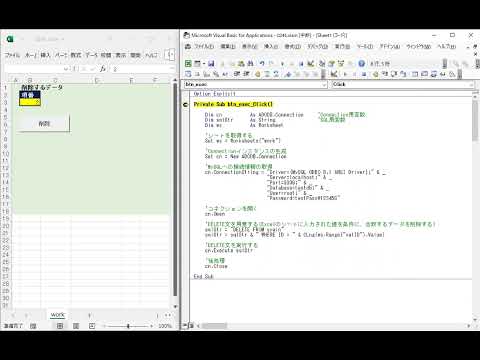
Task: Click macro record icon in Excel status bar
Action: click(x=33, y=326)
